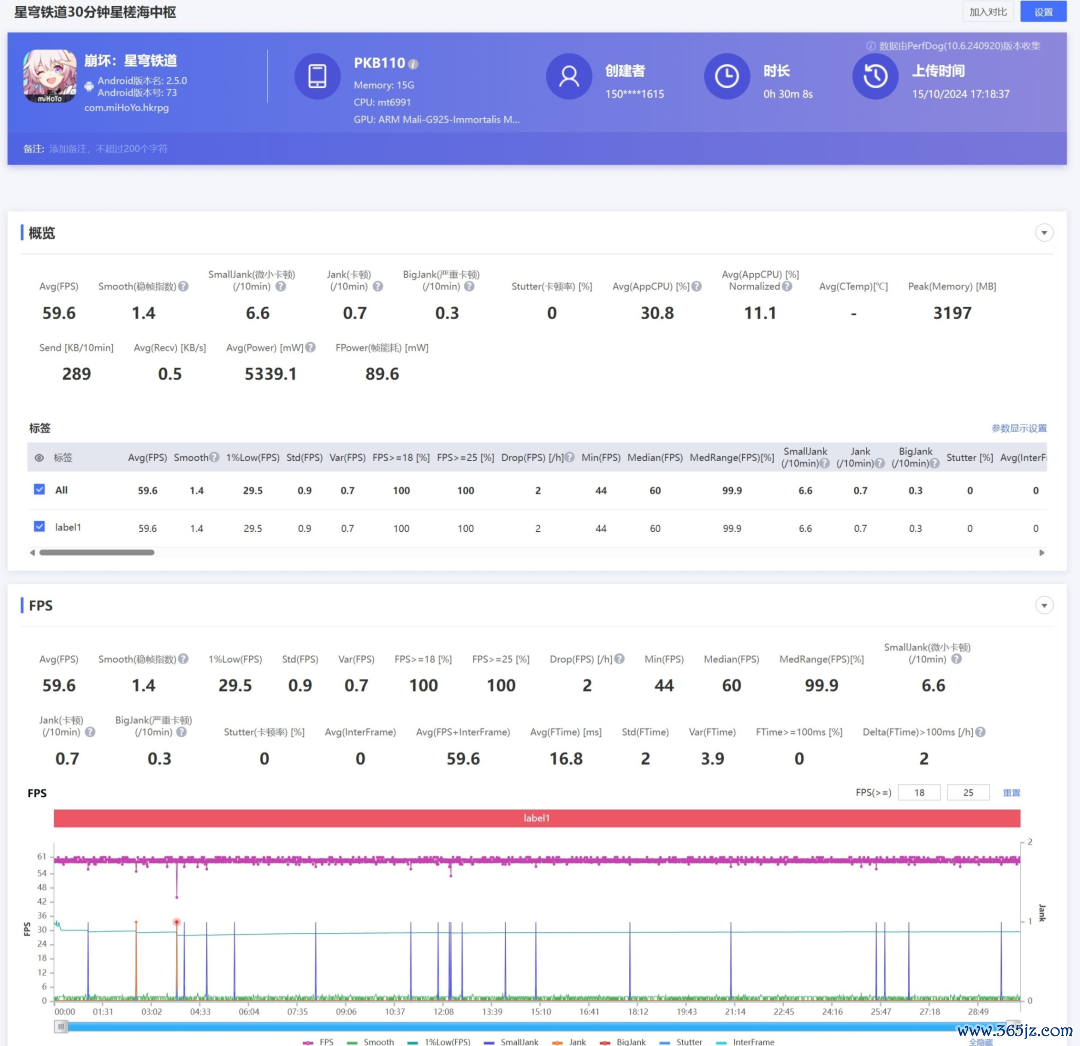Toggle FPS series in chart legend
This screenshot has width=1080, height=1046.
318,1042
